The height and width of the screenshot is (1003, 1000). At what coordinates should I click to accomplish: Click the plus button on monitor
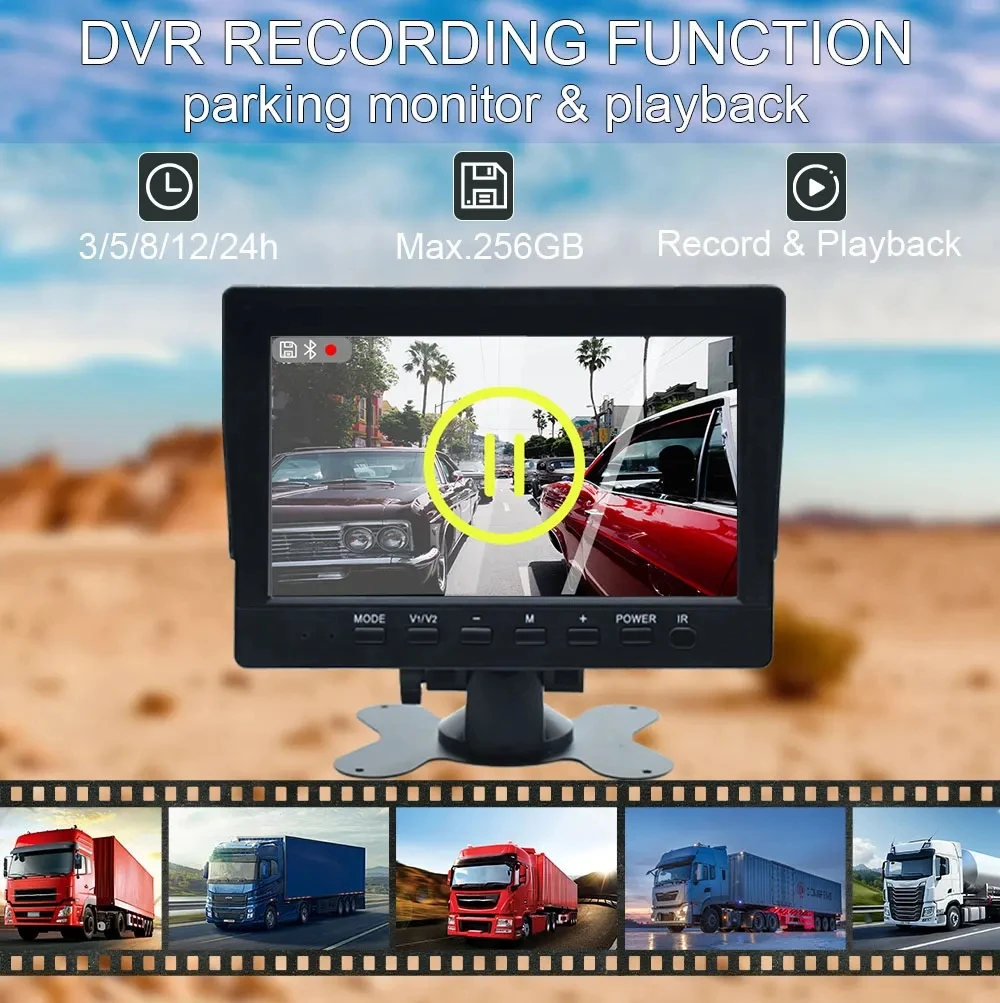(x=583, y=636)
